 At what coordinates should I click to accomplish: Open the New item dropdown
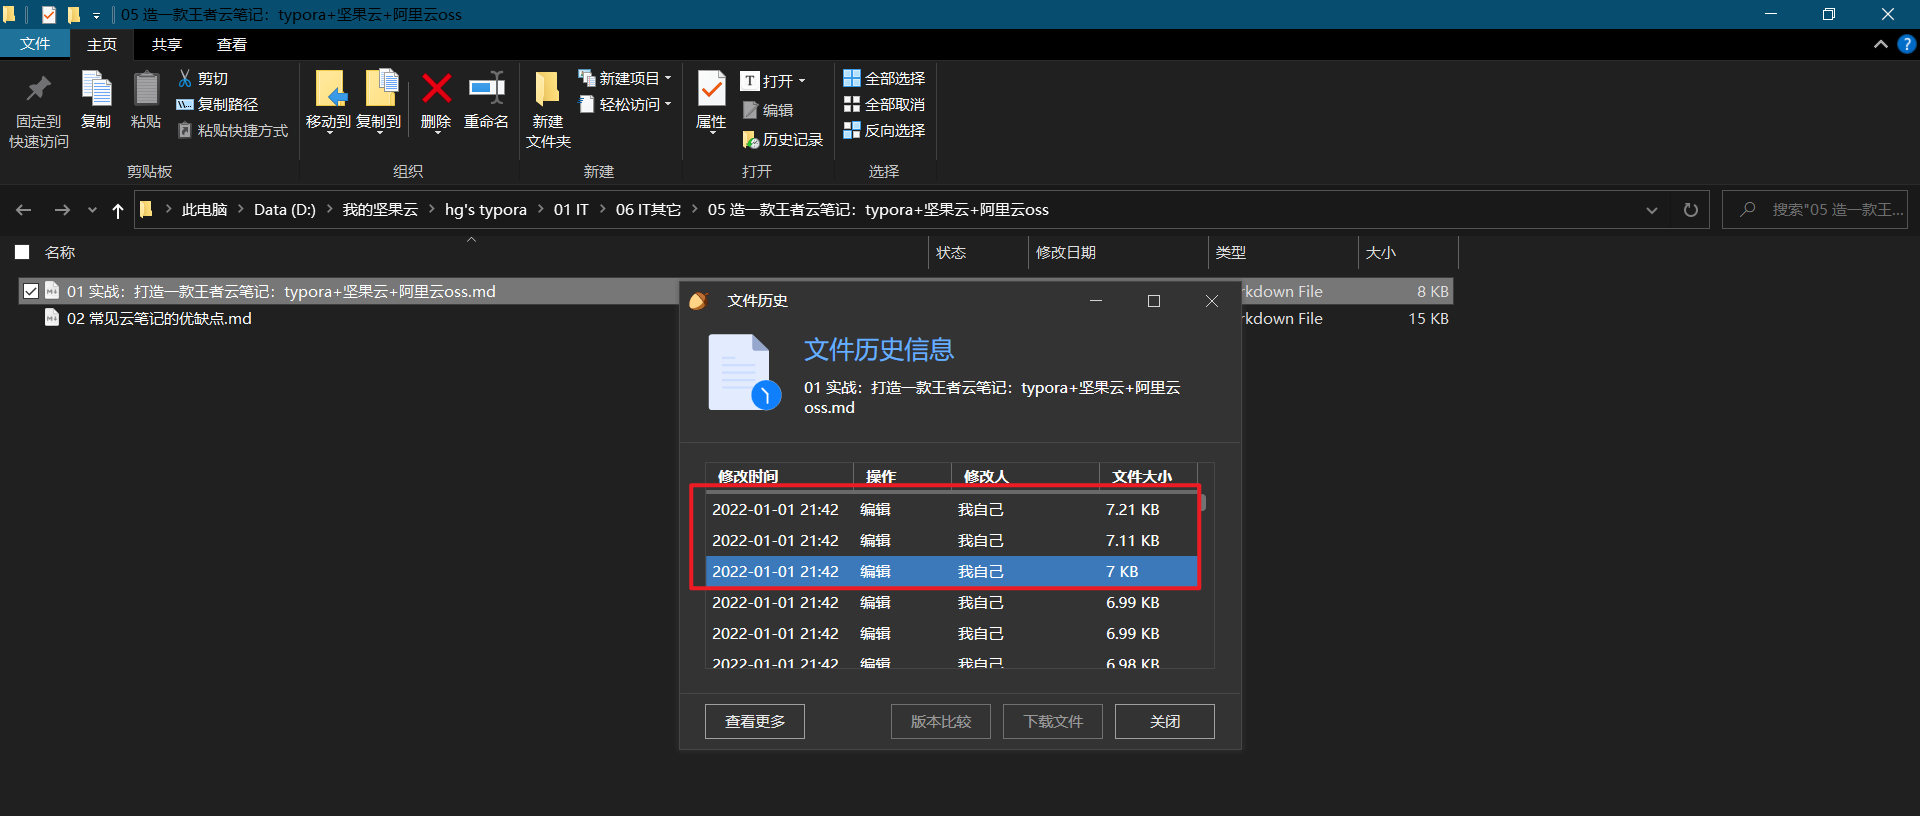point(625,78)
